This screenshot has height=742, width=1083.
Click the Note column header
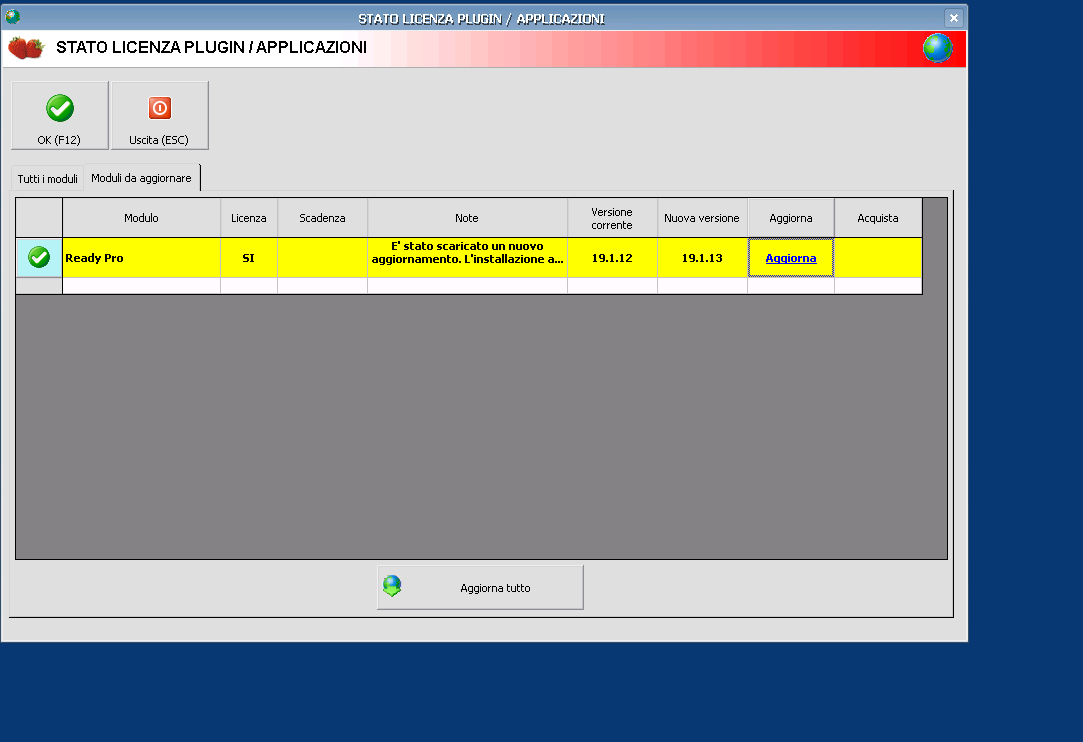[x=468, y=218]
